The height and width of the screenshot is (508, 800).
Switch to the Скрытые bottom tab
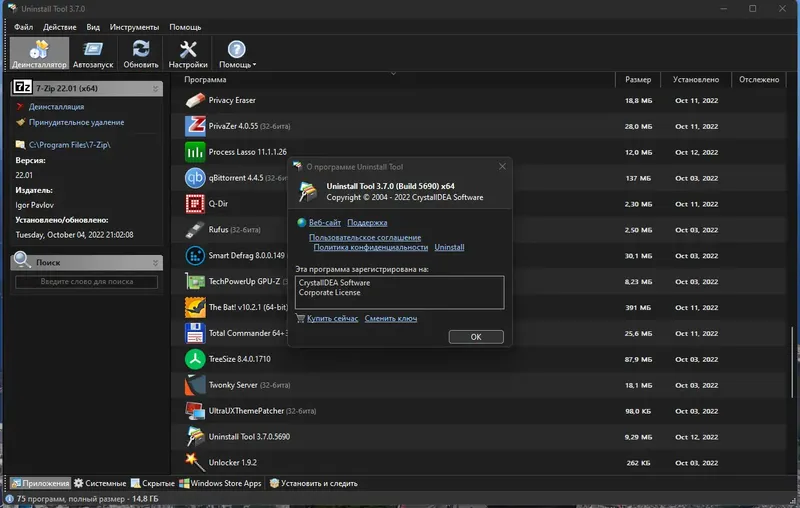[x=153, y=484]
